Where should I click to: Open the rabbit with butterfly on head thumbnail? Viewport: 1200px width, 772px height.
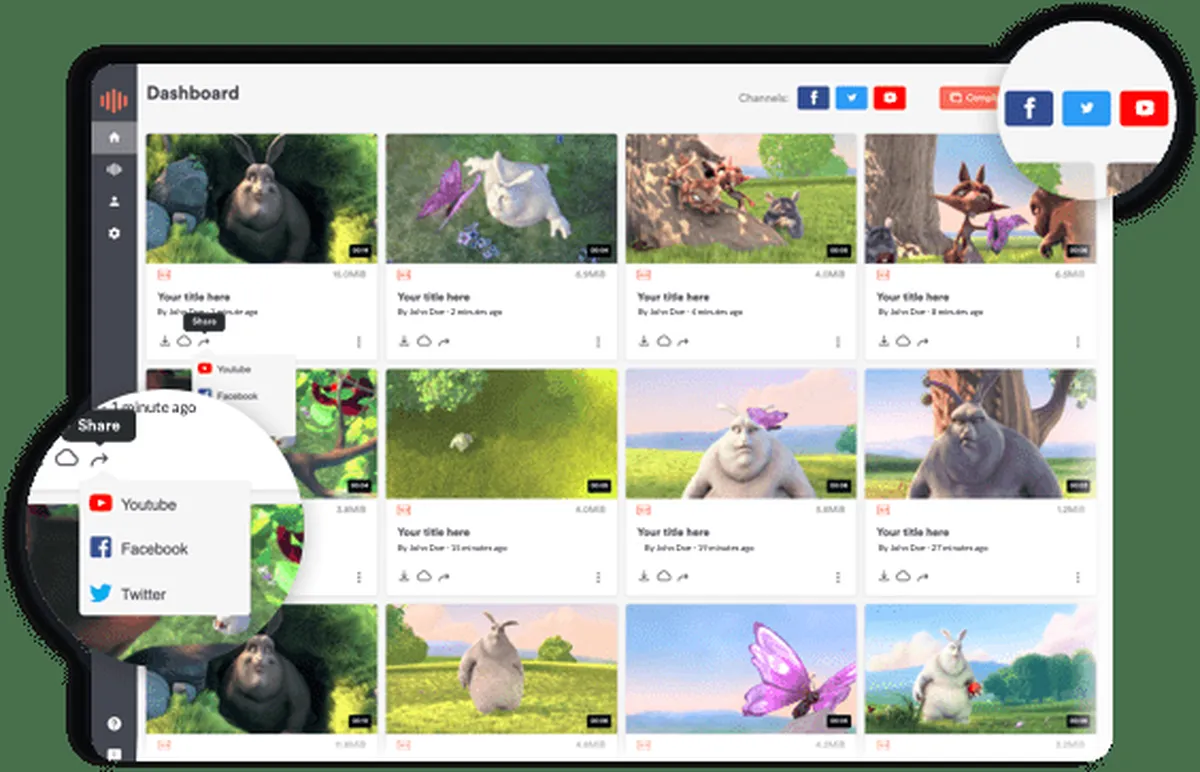click(x=741, y=434)
